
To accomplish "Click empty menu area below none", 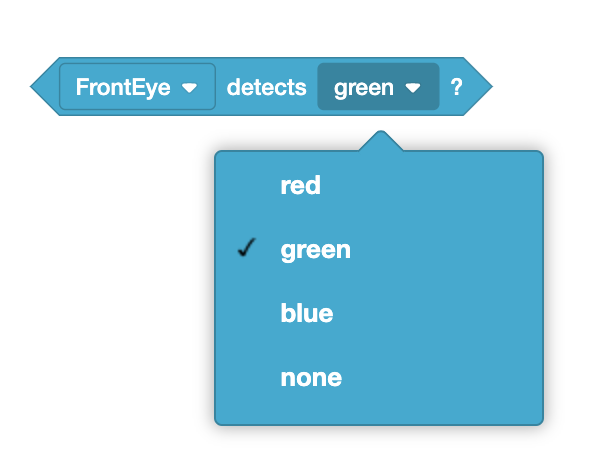I will coord(378,408).
